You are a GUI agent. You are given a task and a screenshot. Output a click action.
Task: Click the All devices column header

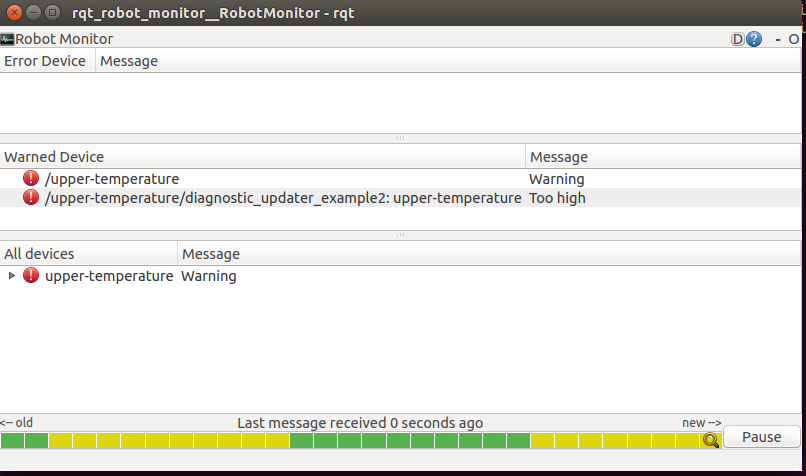(x=88, y=254)
